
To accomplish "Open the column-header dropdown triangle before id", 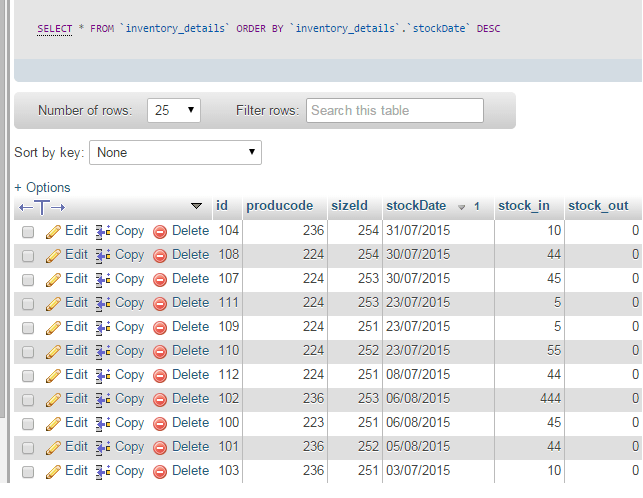I will (196, 206).
